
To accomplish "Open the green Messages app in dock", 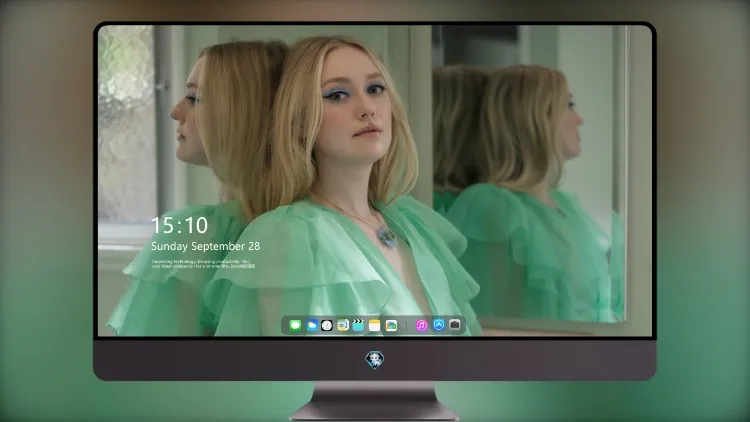I will (x=295, y=325).
